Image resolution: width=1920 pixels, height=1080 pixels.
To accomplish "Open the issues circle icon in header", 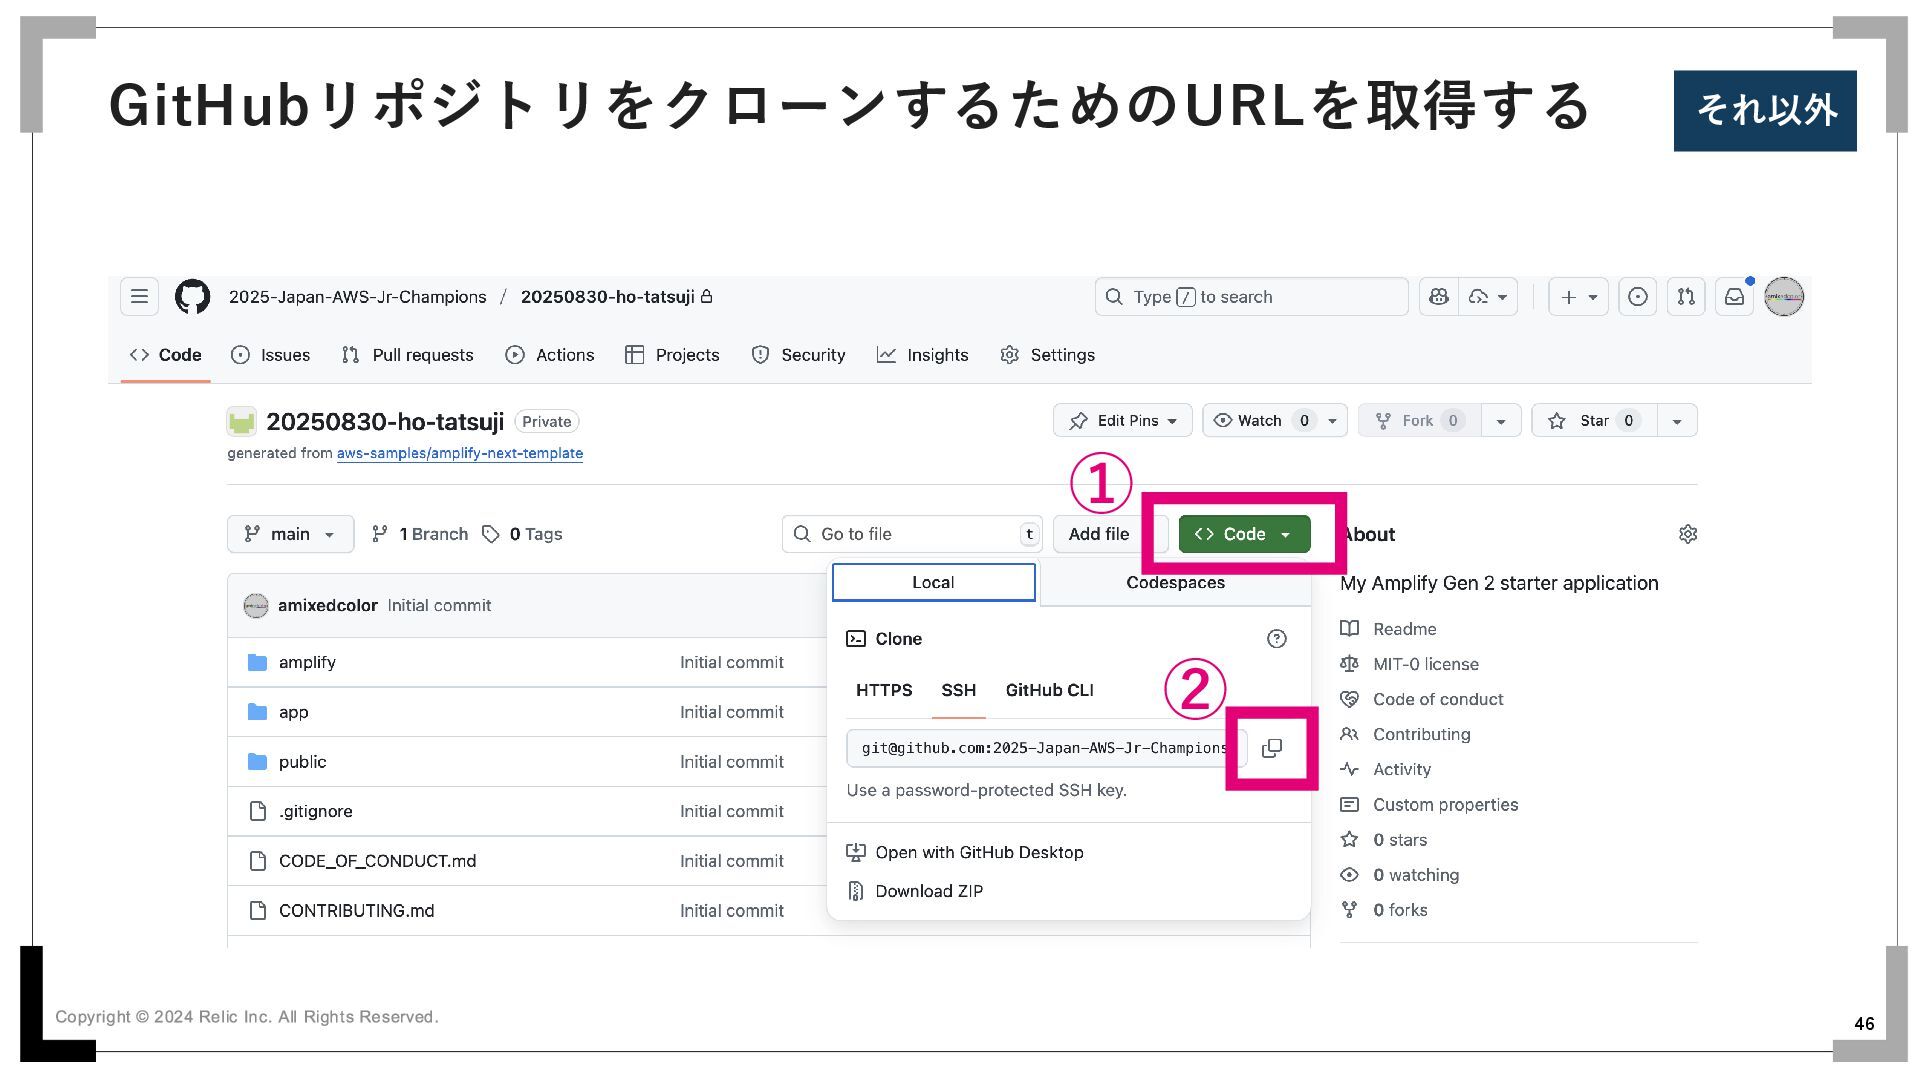I will point(1638,297).
